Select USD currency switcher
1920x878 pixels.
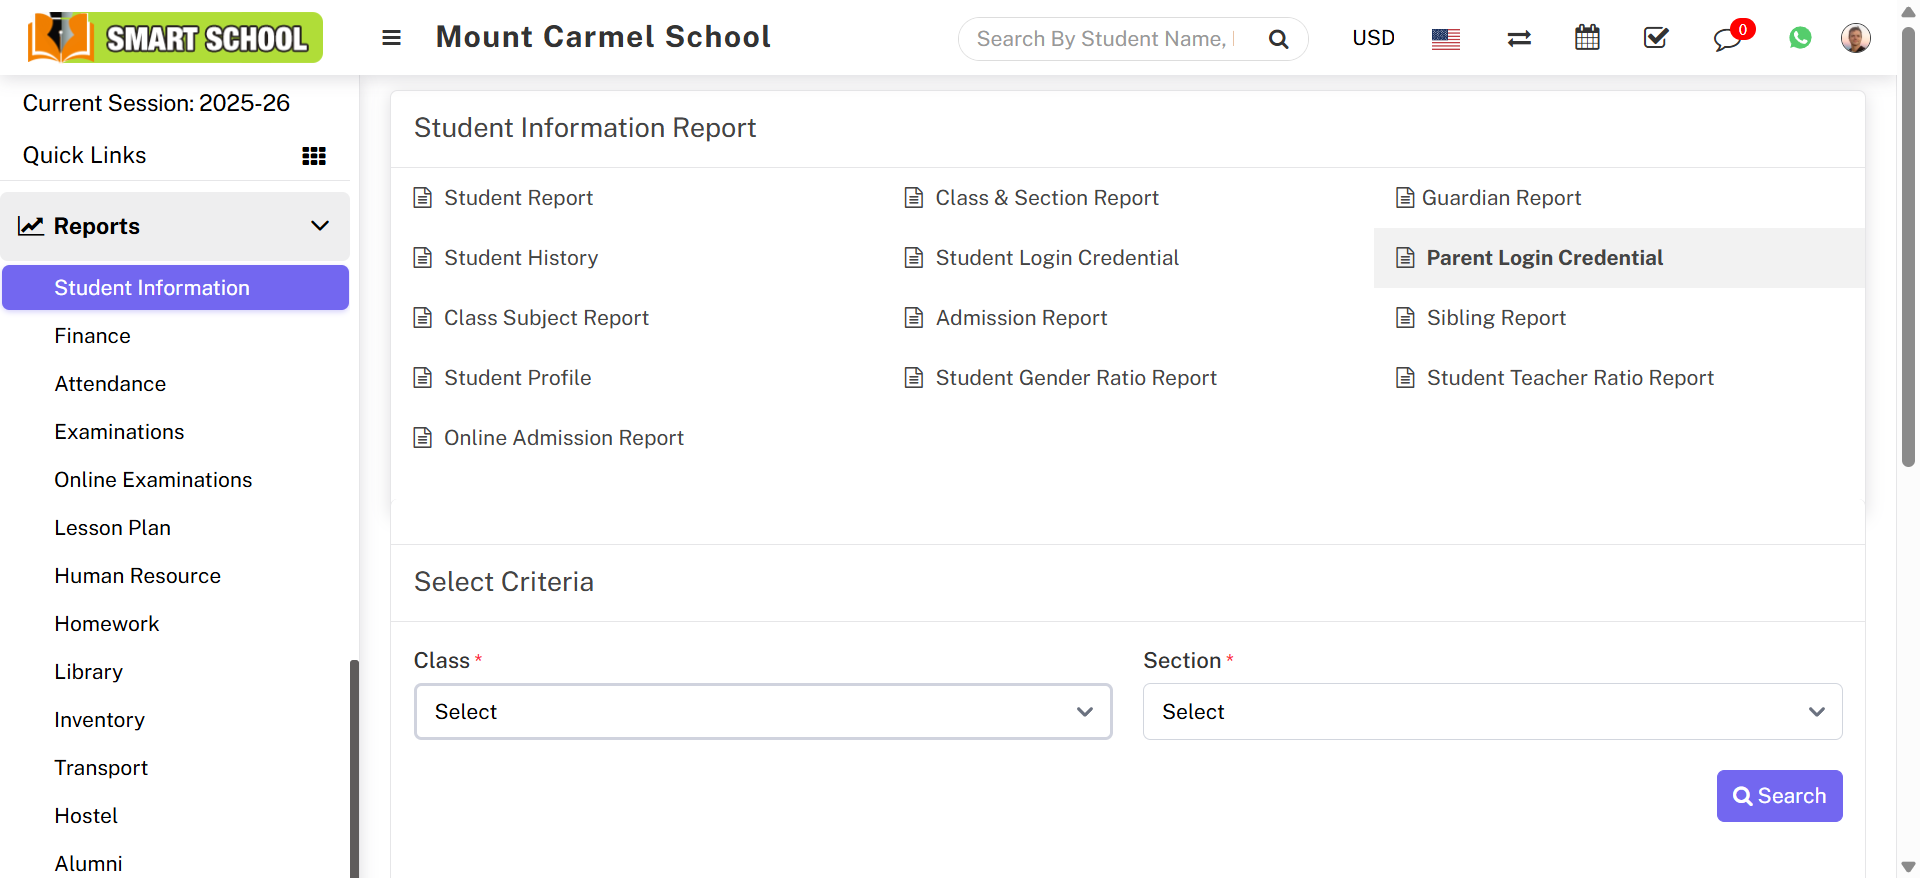point(1373,38)
